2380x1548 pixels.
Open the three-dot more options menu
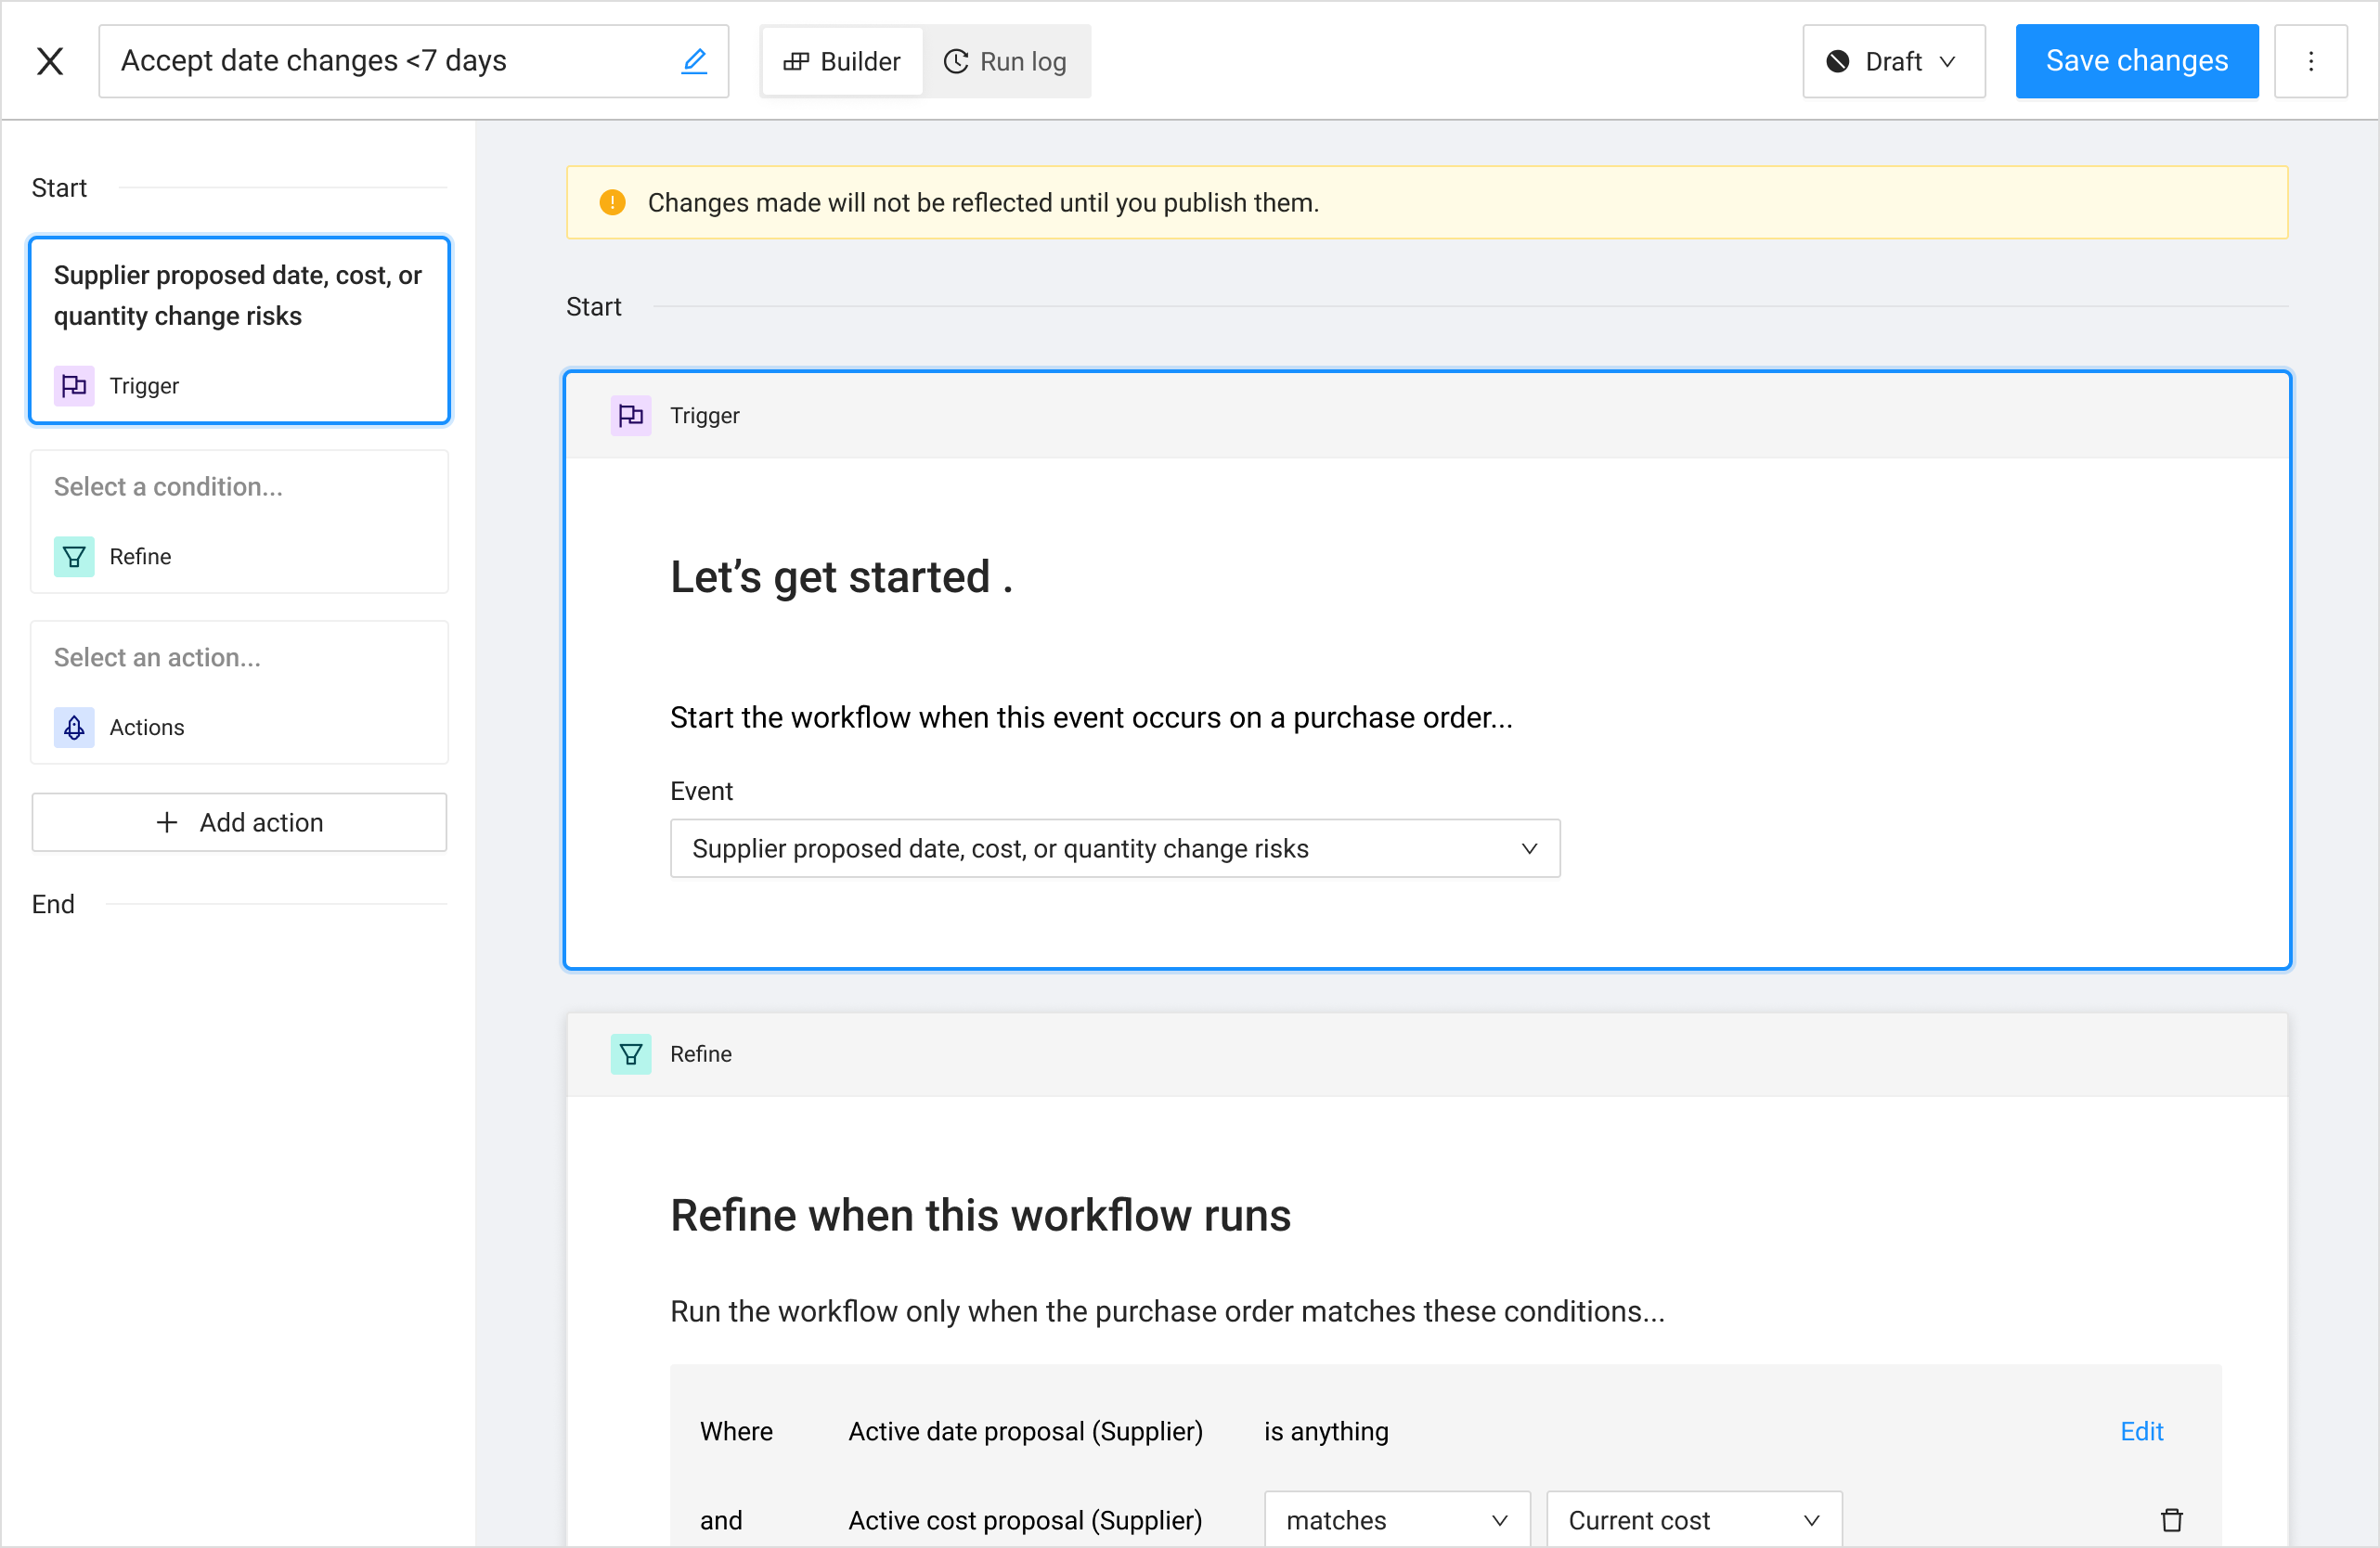2310,61
